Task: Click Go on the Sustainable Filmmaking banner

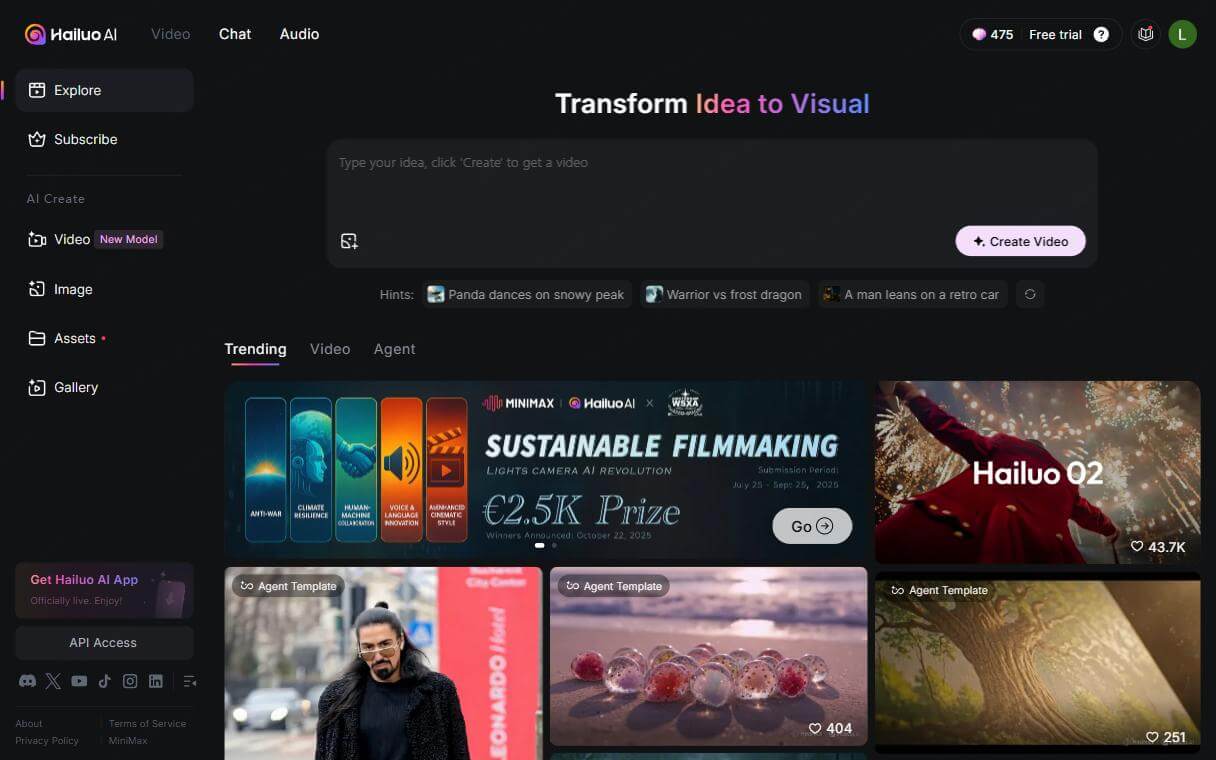Action: click(x=811, y=525)
